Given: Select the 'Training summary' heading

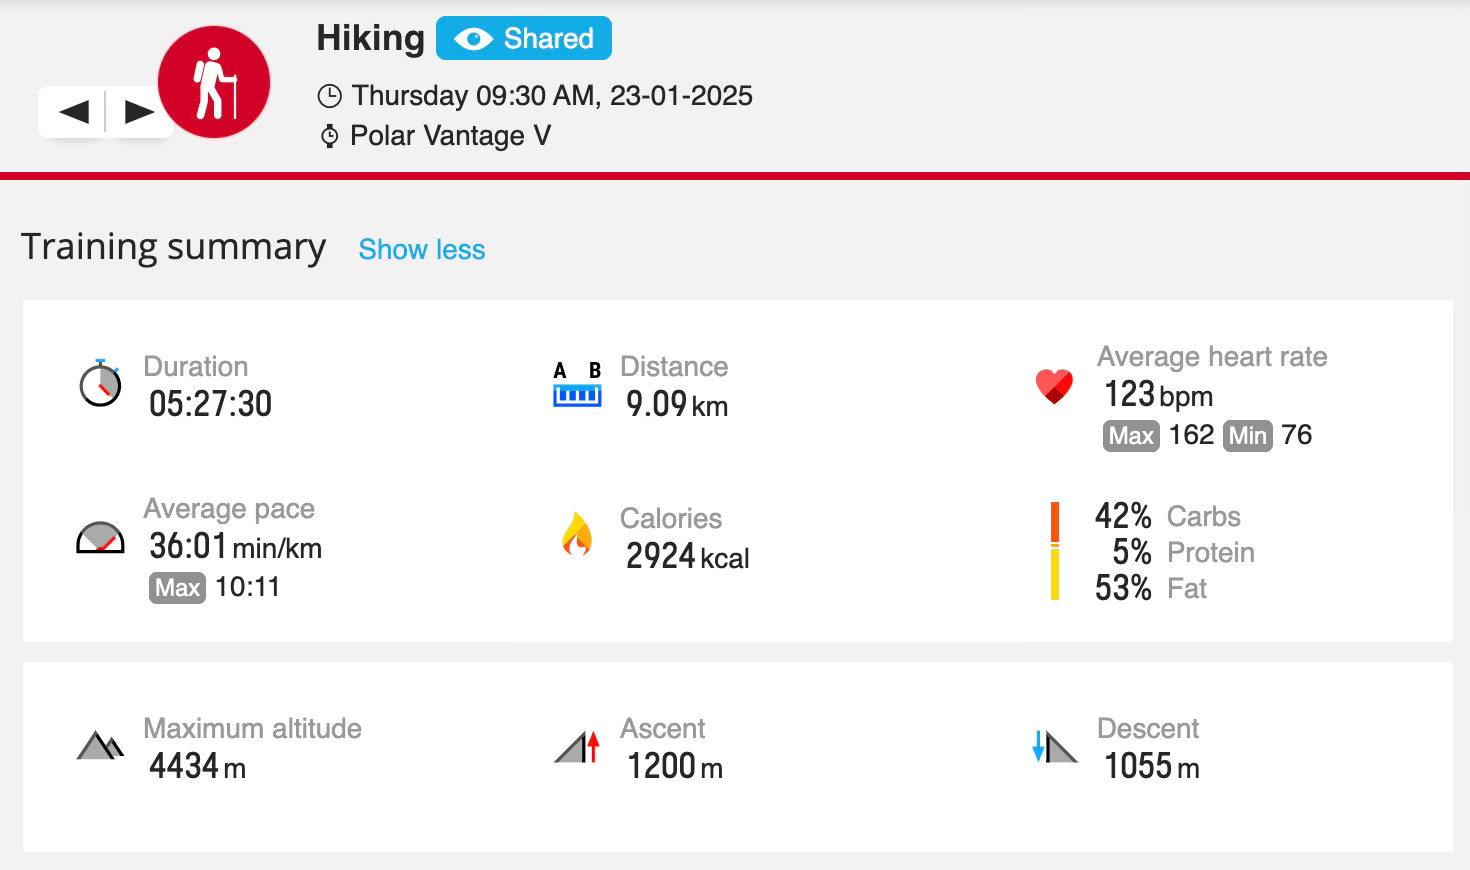Looking at the screenshot, I should click(x=173, y=247).
